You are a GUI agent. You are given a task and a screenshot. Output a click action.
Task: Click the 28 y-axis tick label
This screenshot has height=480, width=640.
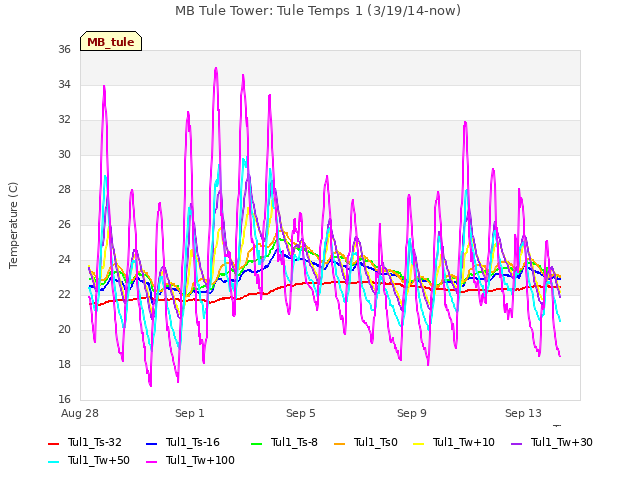tap(64, 189)
